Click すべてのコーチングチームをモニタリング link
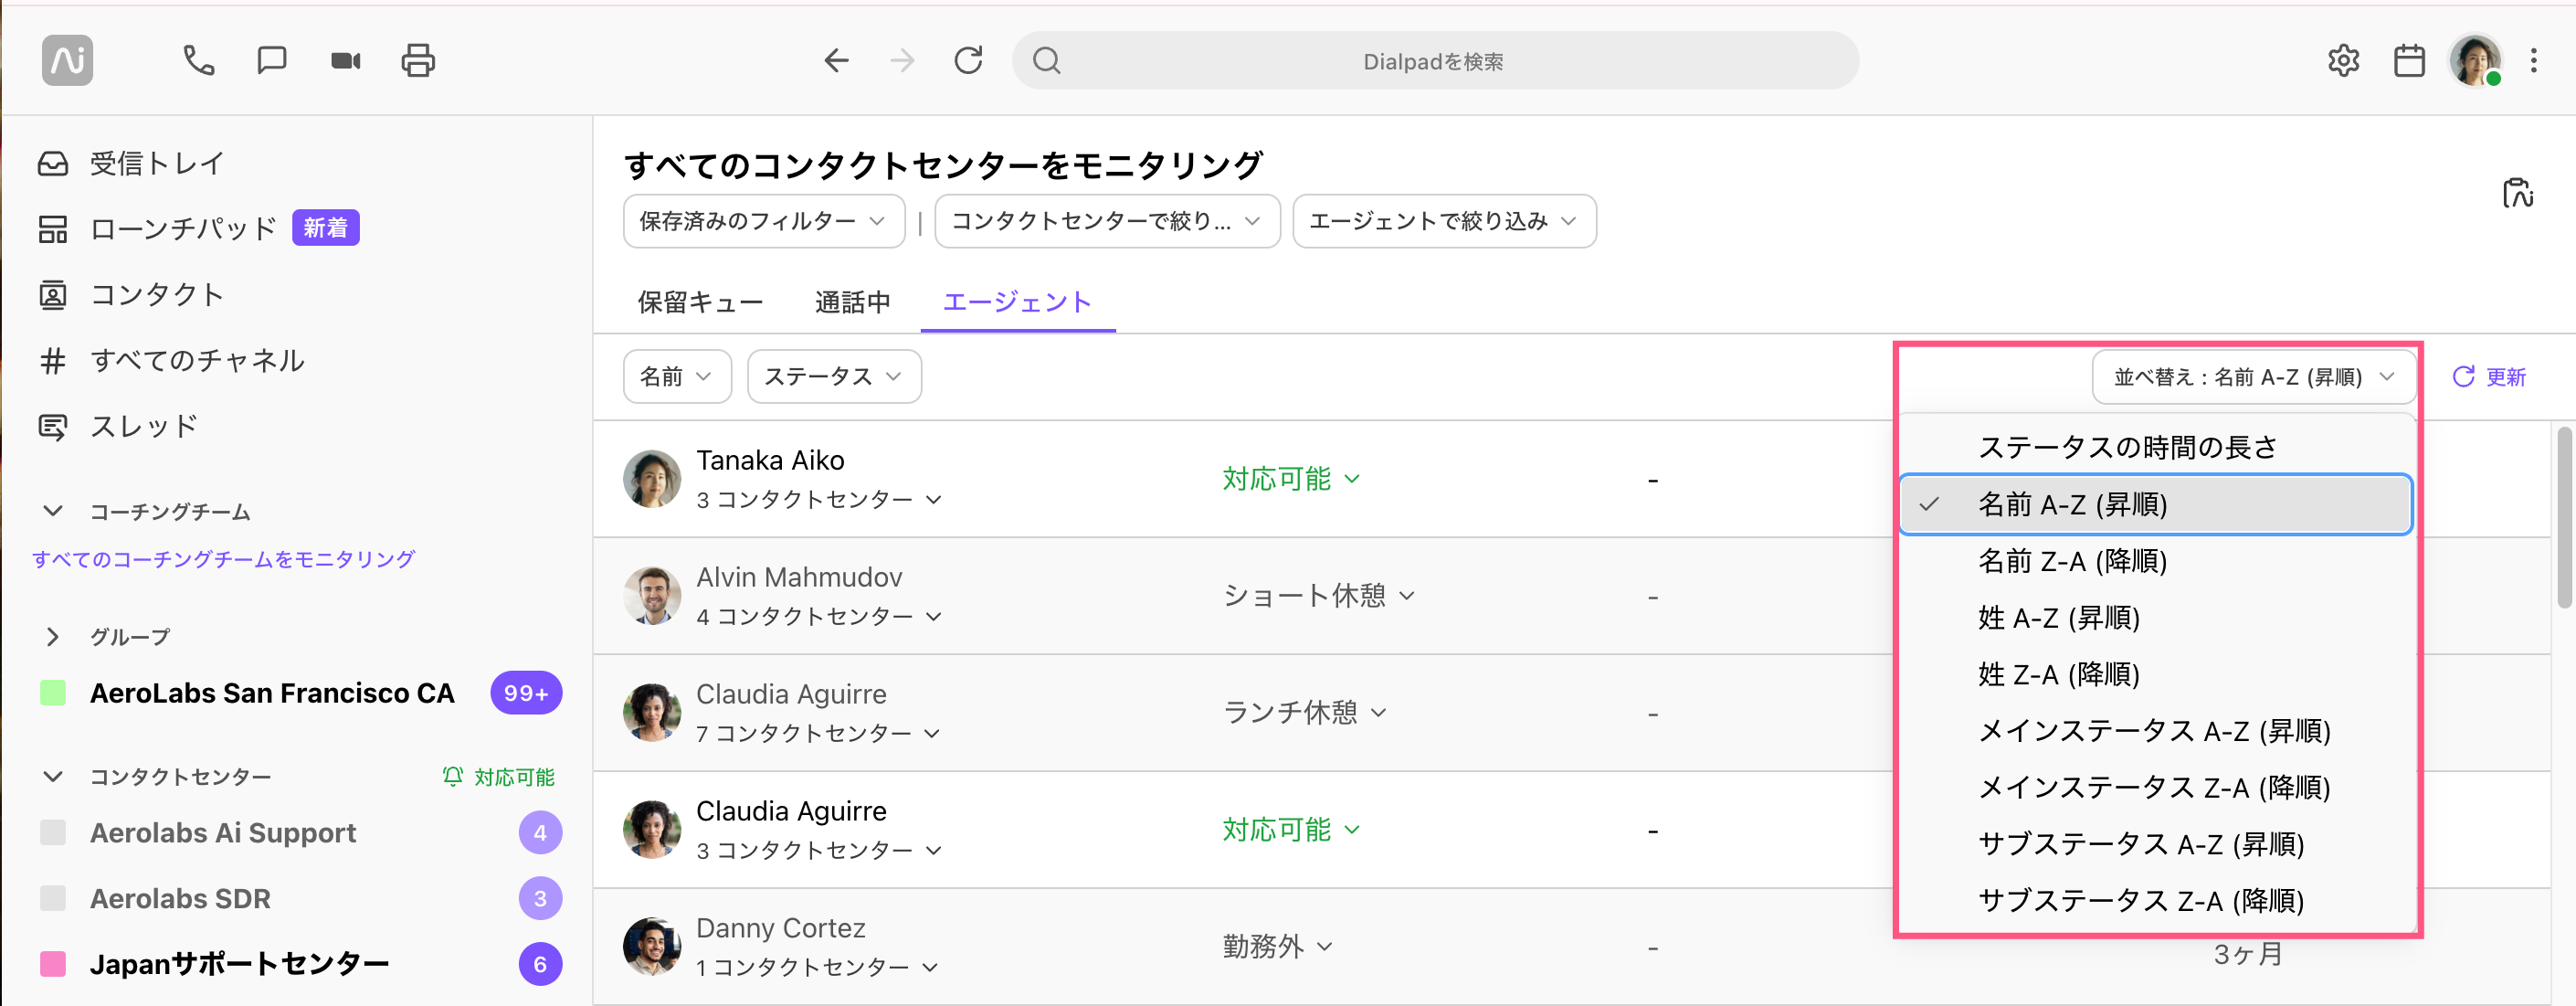Image resolution: width=2576 pixels, height=1006 pixels. point(223,559)
